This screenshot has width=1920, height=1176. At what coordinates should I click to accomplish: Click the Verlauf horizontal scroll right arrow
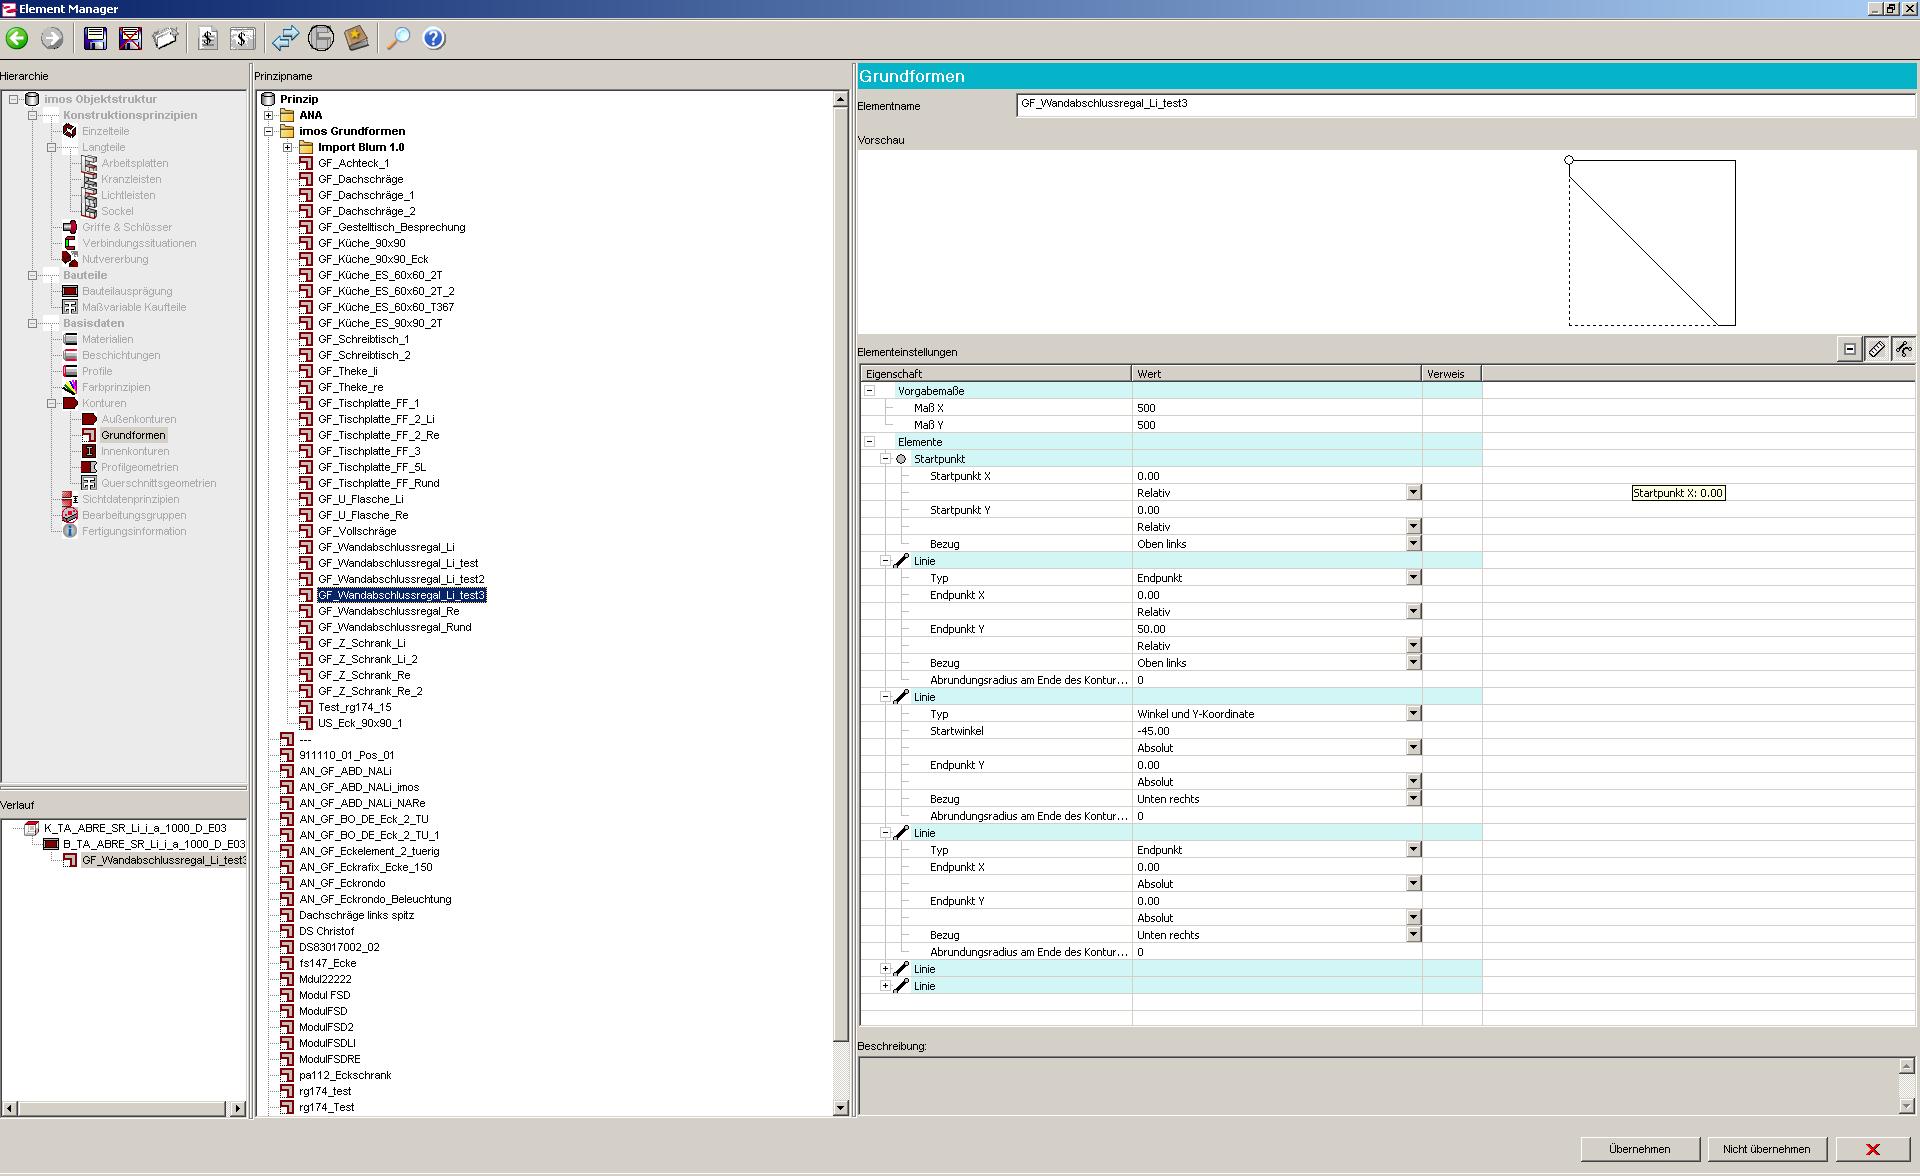click(x=237, y=1108)
